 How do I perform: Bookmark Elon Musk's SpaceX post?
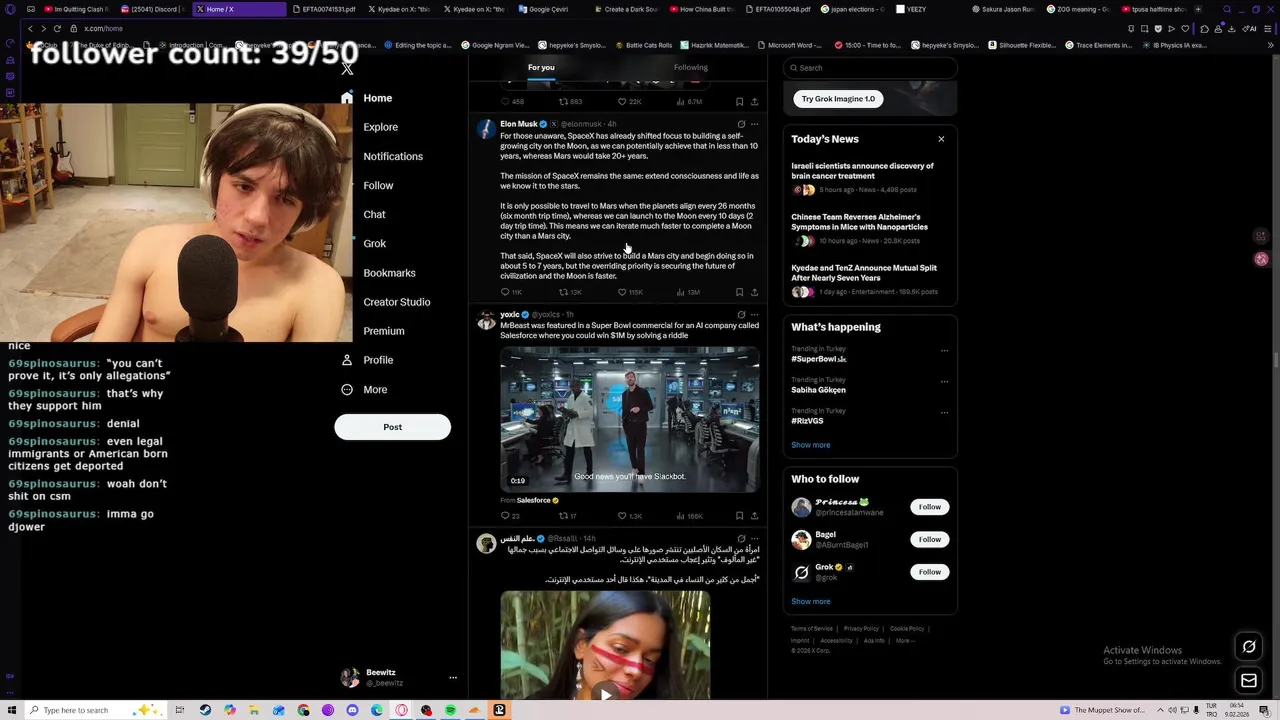click(739, 292)
